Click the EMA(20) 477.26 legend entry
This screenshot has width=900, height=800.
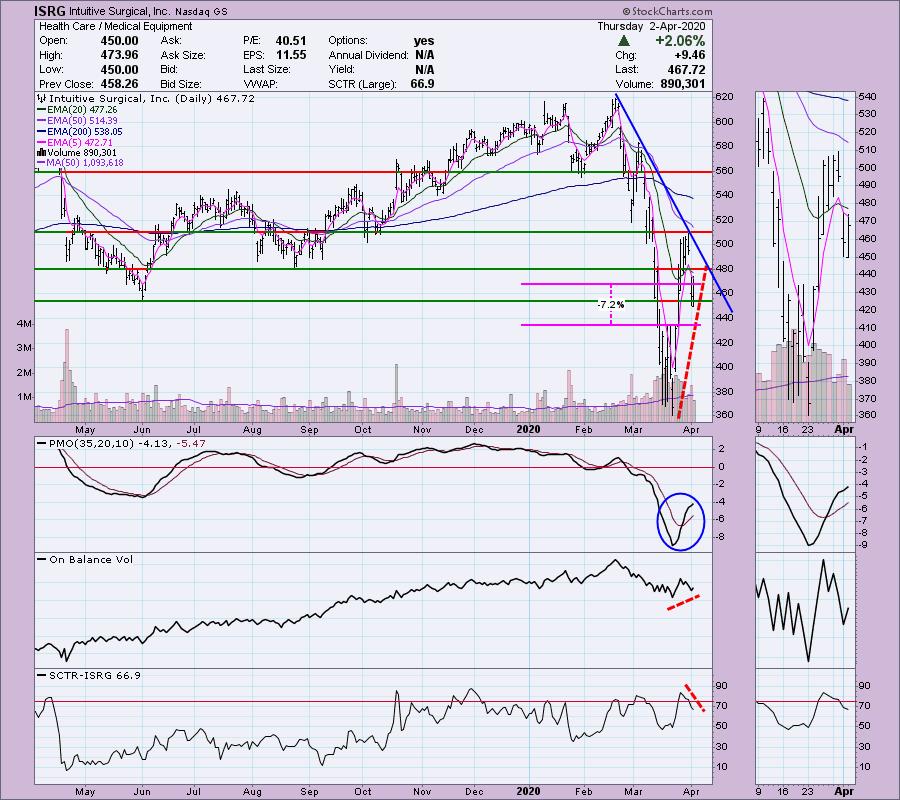(x=77, y=110)
